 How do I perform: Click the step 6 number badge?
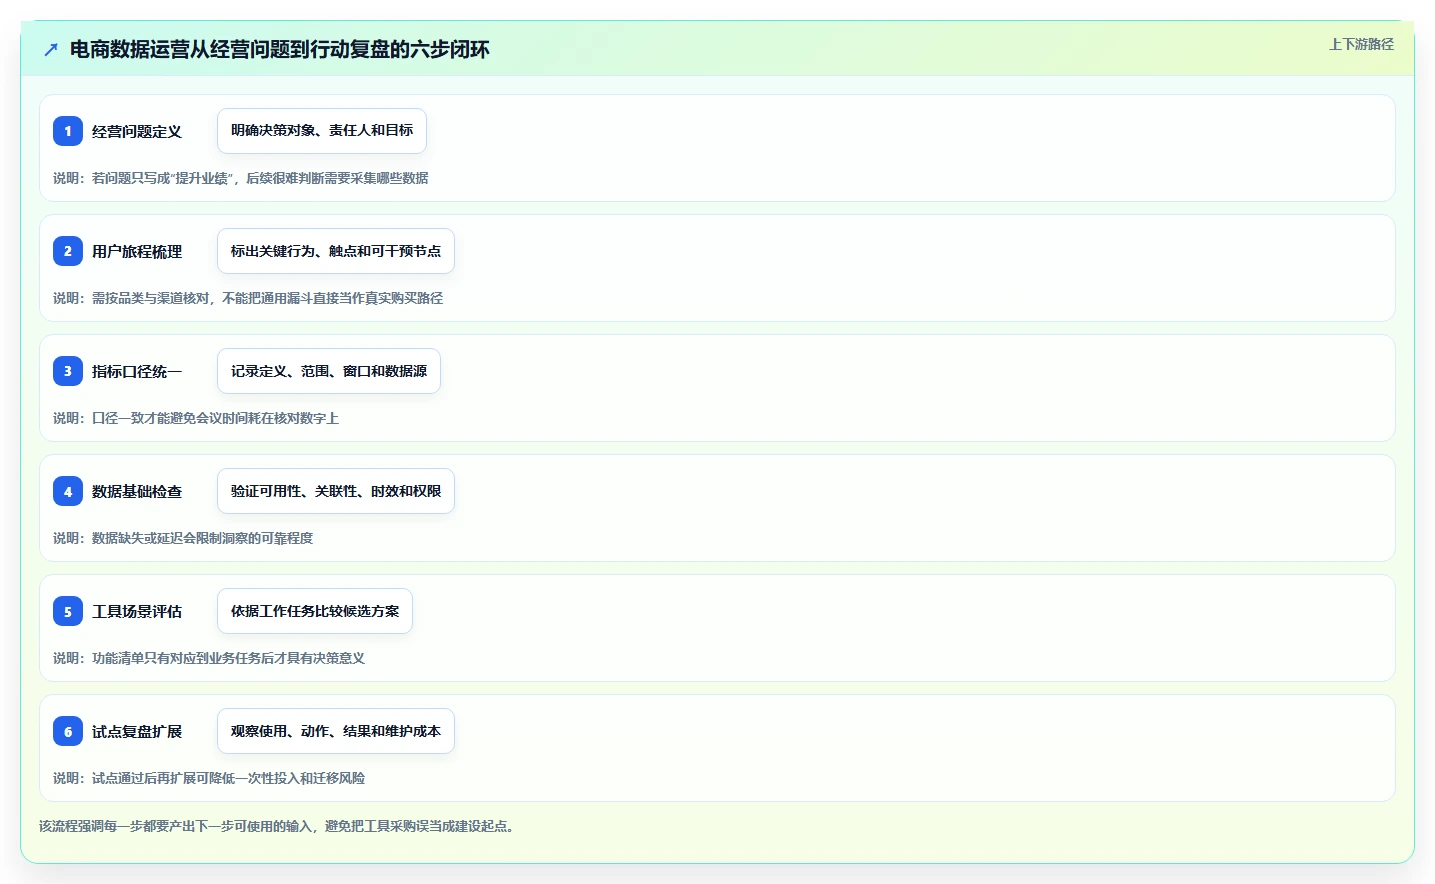(x=68, y=731)
